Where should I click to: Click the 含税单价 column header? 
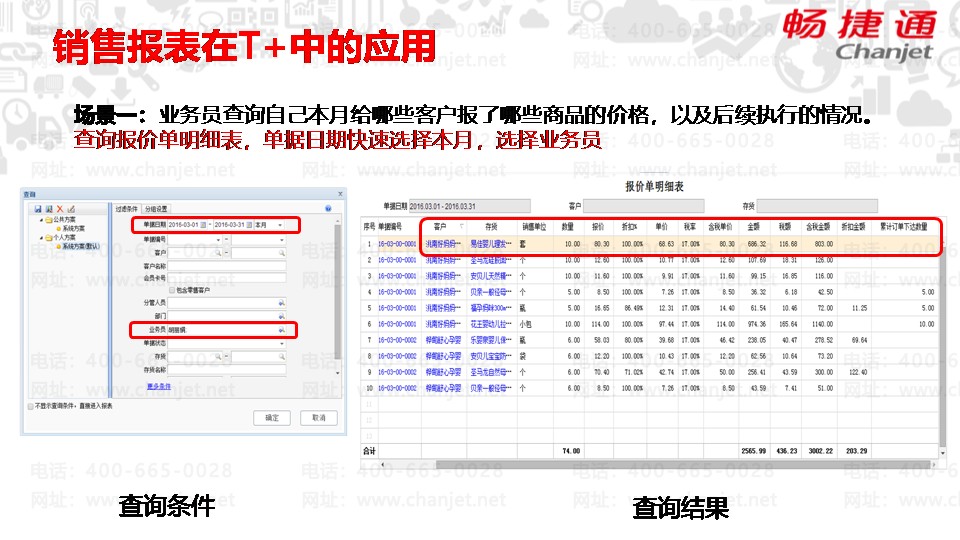tap(720, 227)
